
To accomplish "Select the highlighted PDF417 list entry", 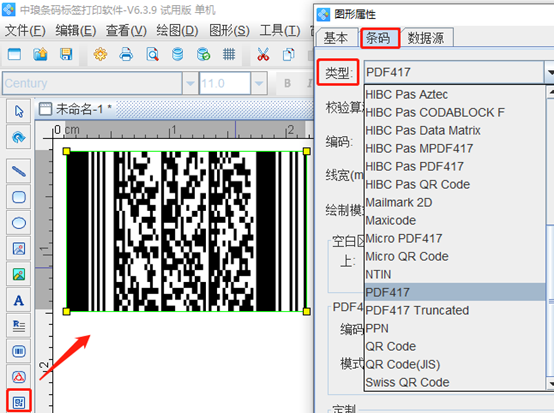I will [x=455, y=292].
